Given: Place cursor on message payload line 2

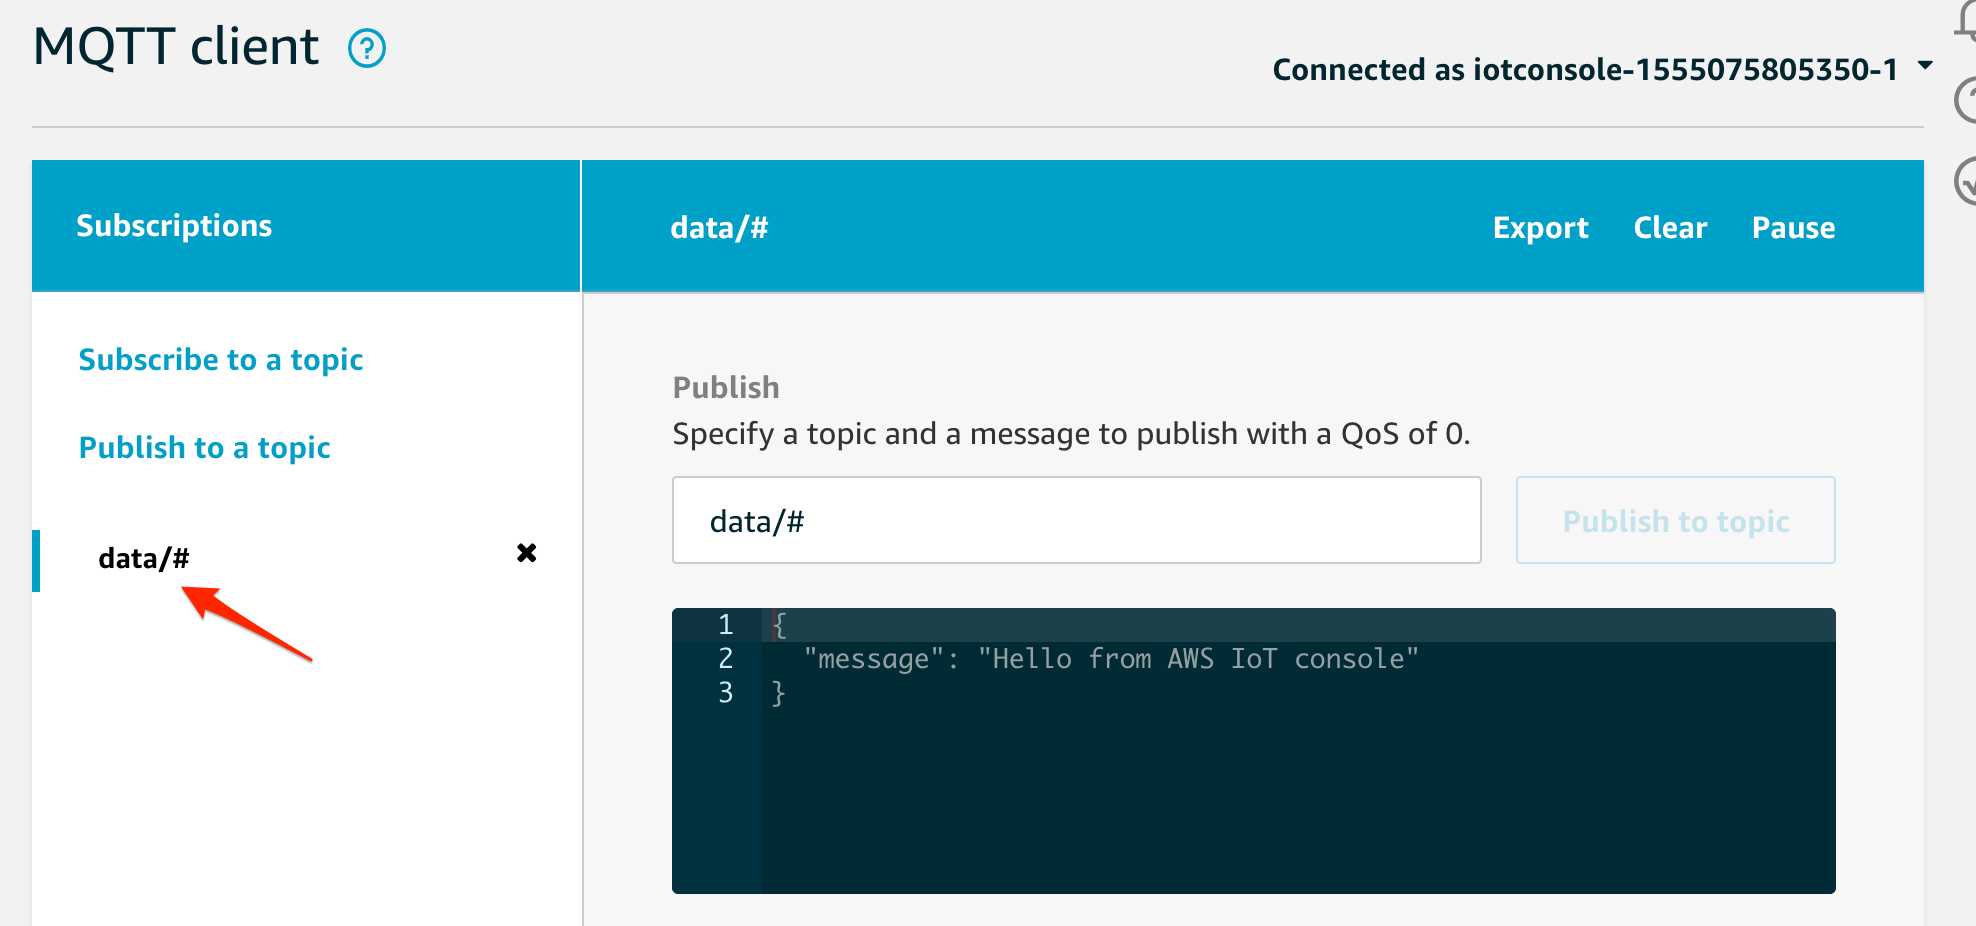Looking at the screenshot, I should pyautogui.click(x=1110, y=659).
